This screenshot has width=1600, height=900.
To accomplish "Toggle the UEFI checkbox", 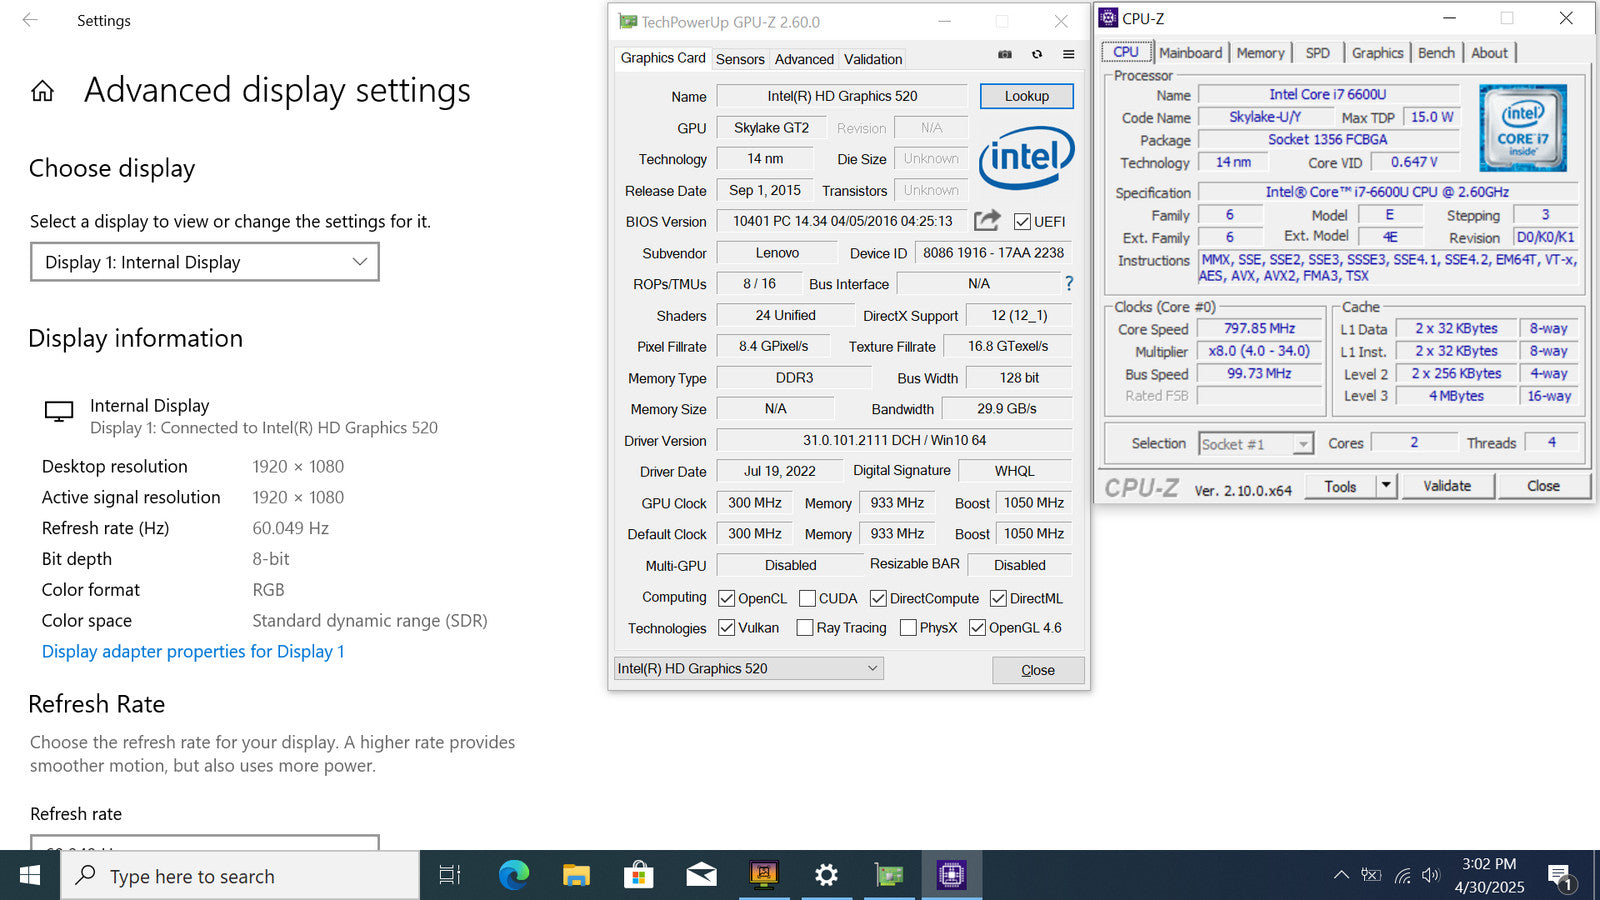I will click(1022, 222).
